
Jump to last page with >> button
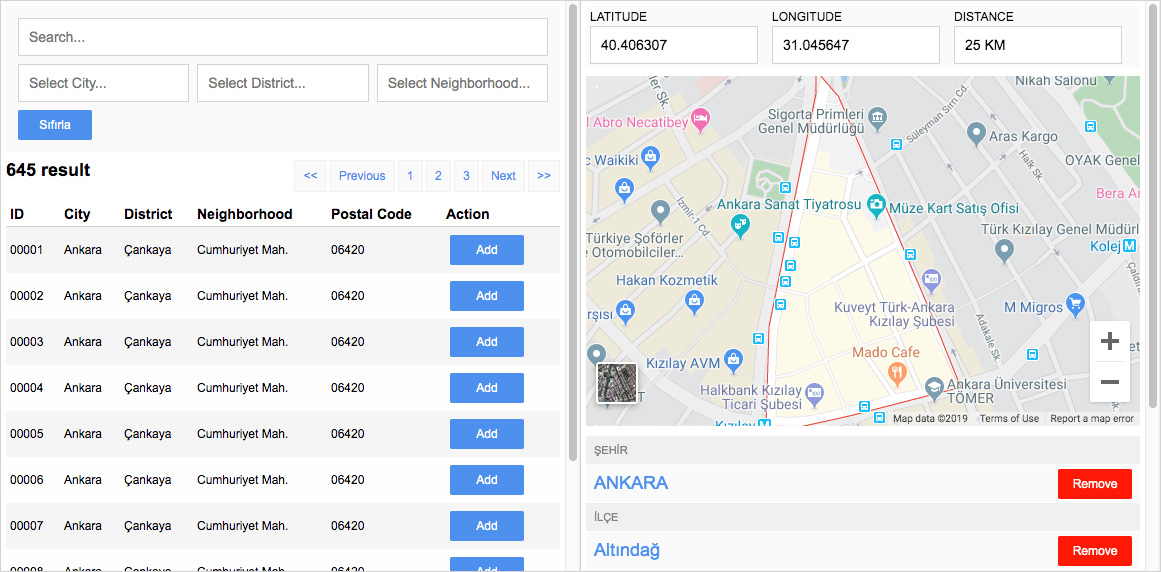pos(543,176)
